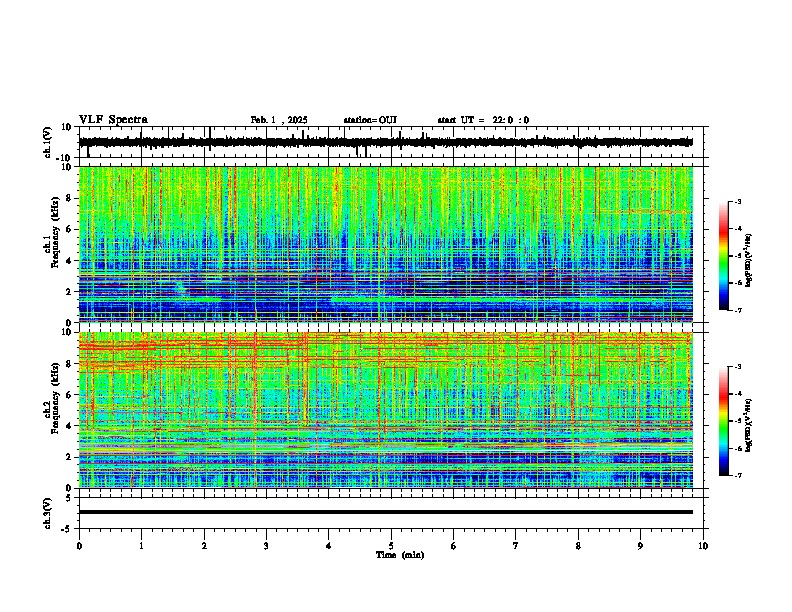
Task: Click time axis tick label "3"
Action: [266, 546]
